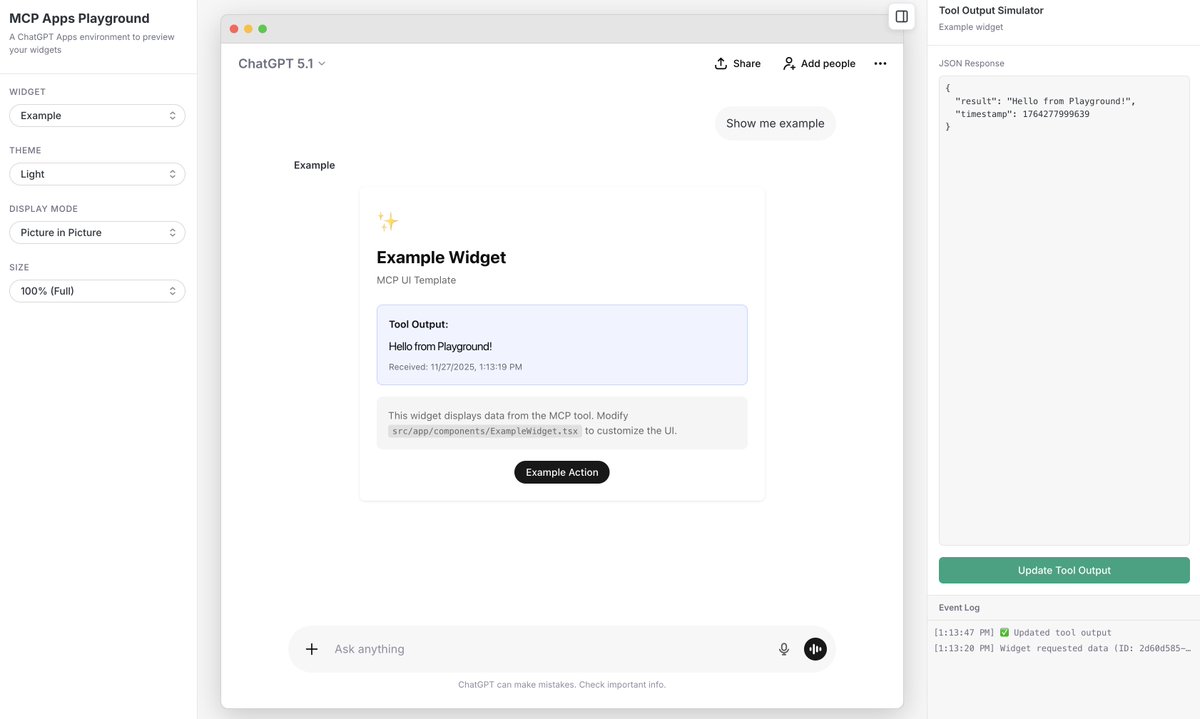Screen dimensions: 1200x719
Task: Click the MCP Apps Playground title
Action: (79, 18)
